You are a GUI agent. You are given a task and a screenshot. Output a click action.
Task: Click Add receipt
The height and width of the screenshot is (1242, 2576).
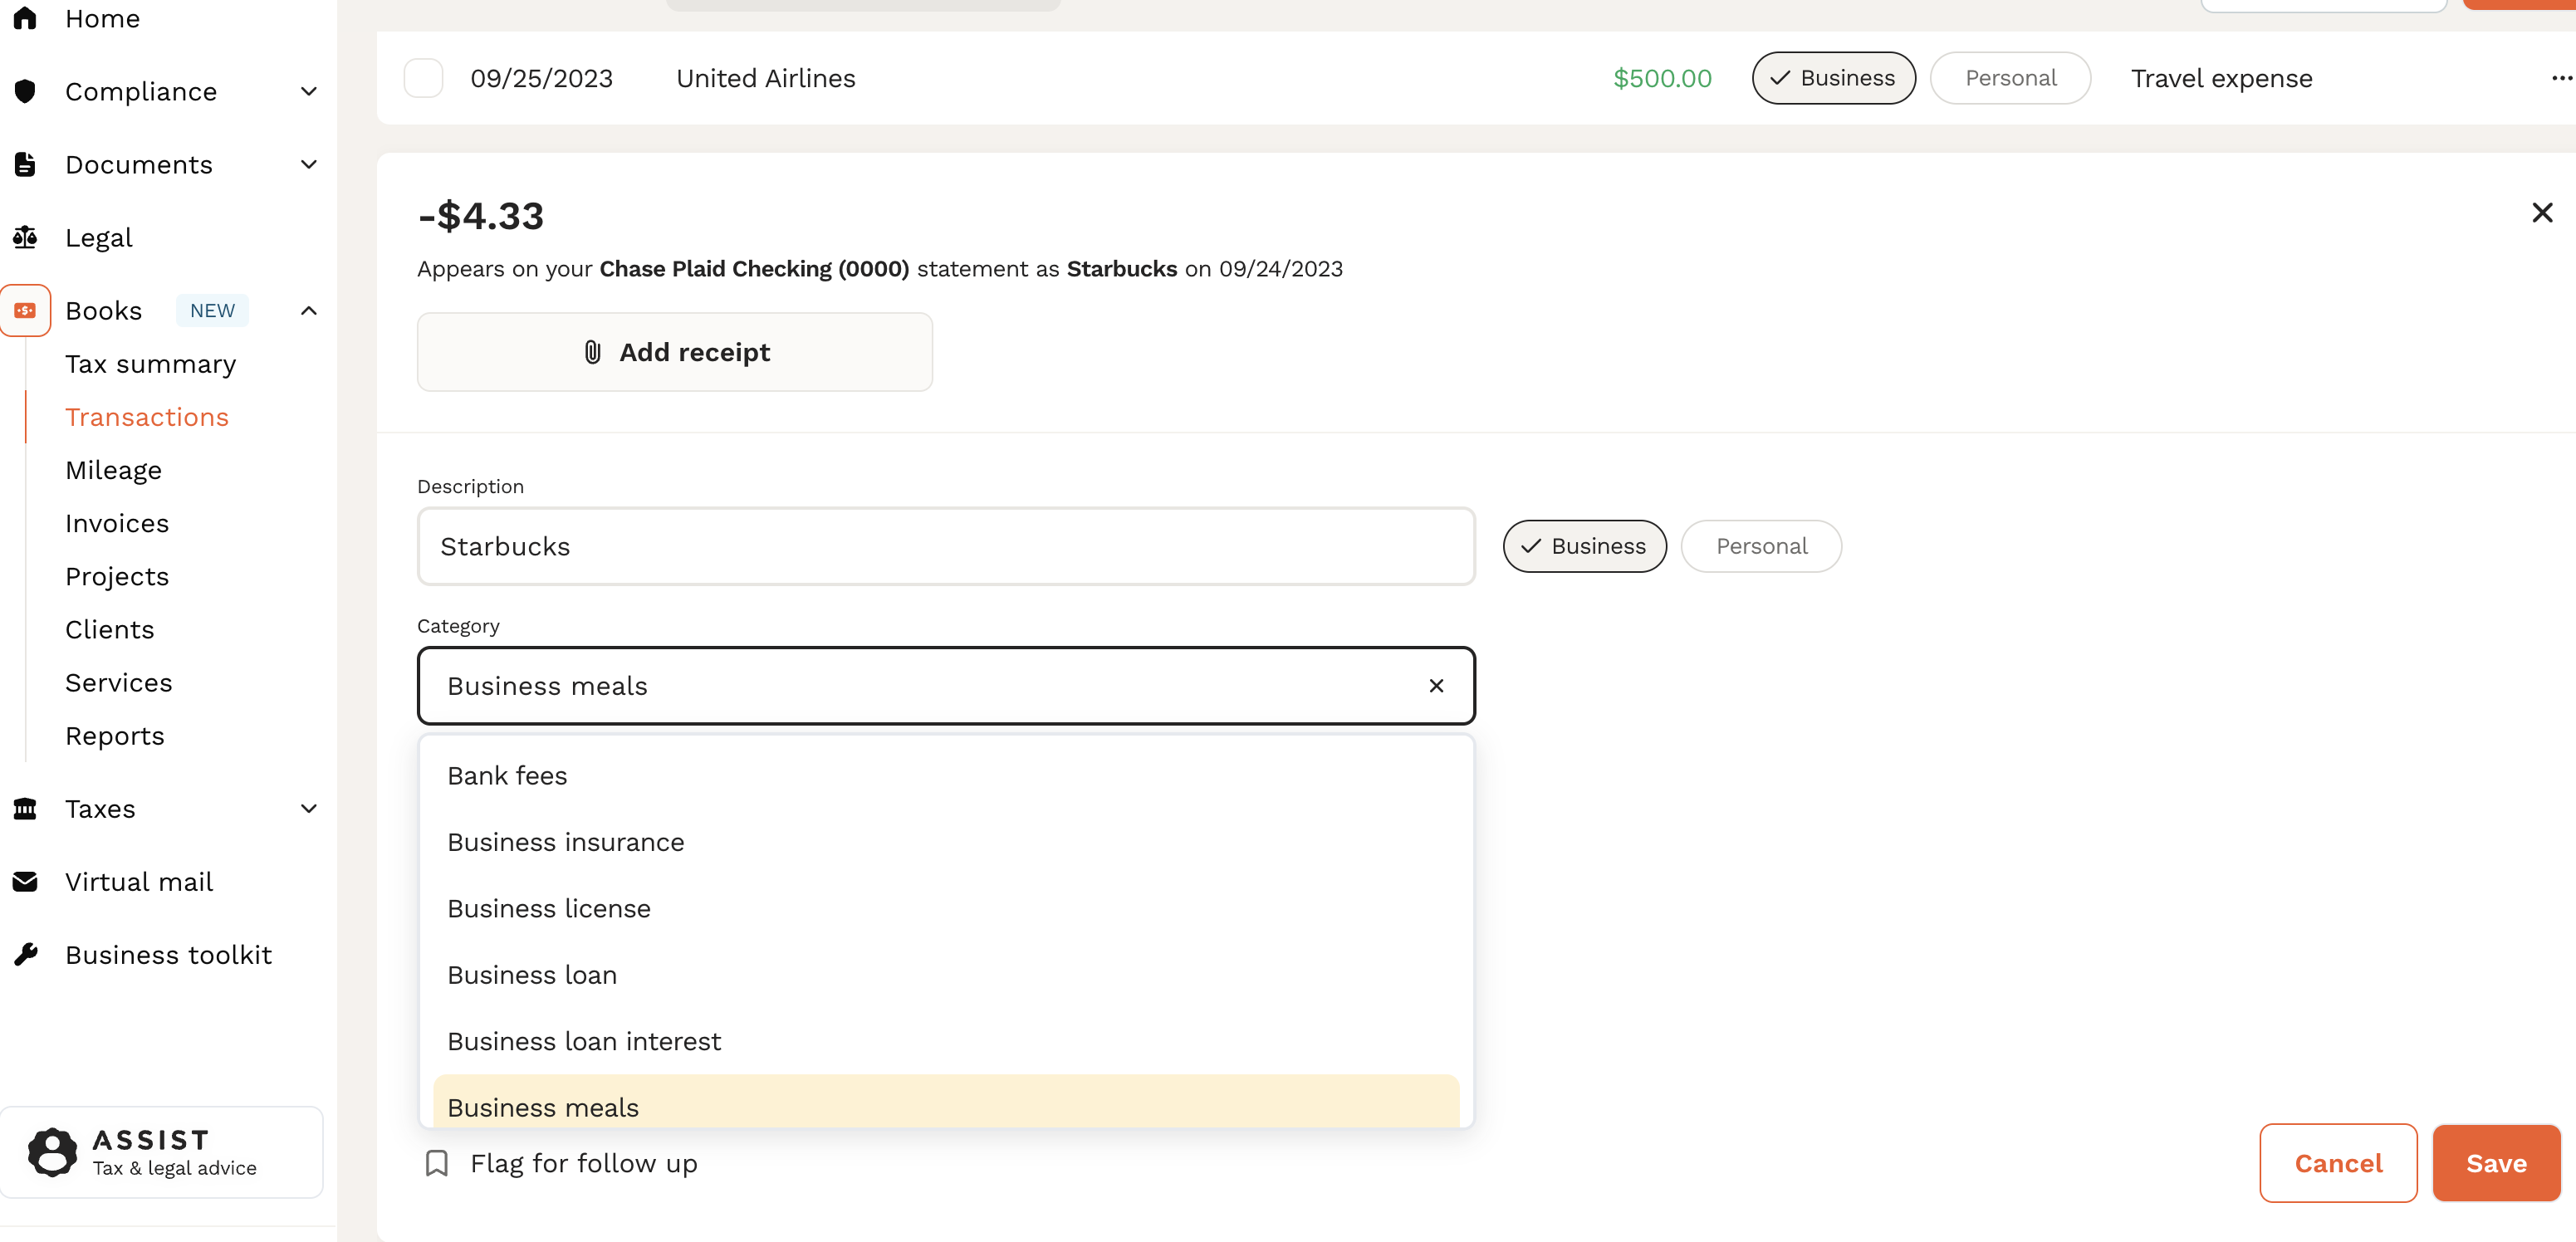(674, 351)
